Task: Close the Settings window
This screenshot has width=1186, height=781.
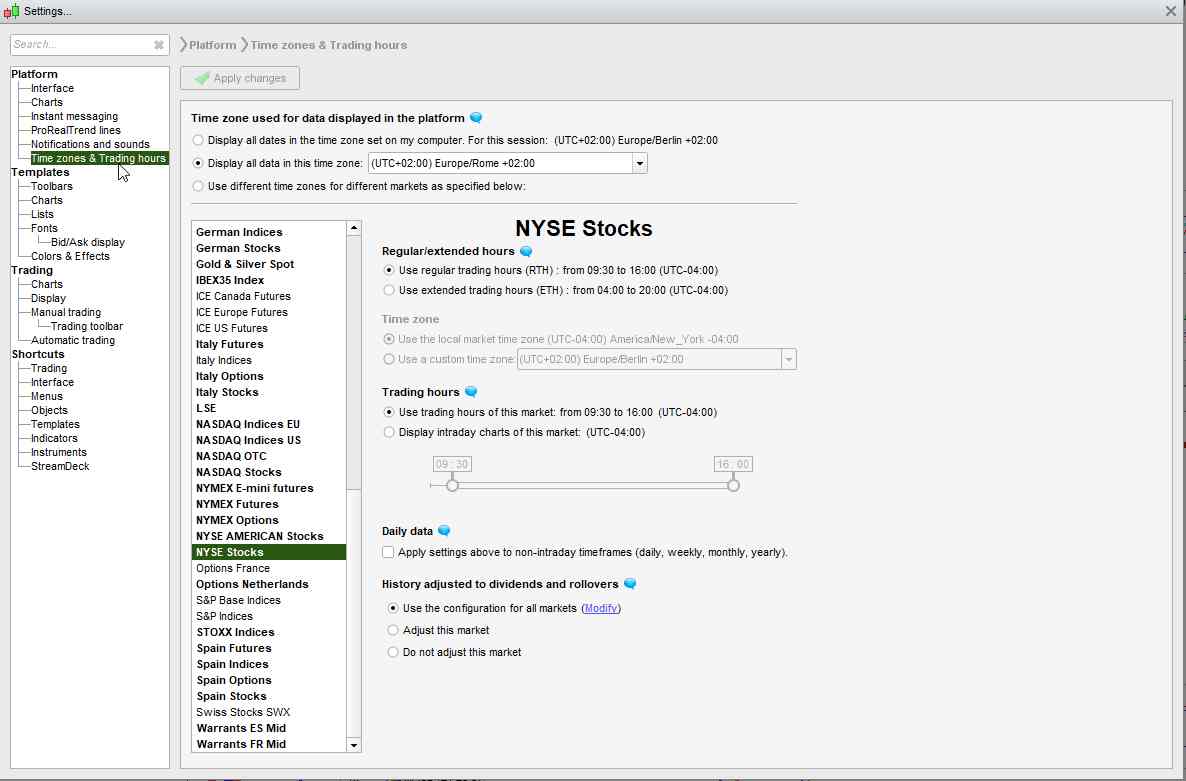Action: pyautogui.click(x=1170, y=11)
